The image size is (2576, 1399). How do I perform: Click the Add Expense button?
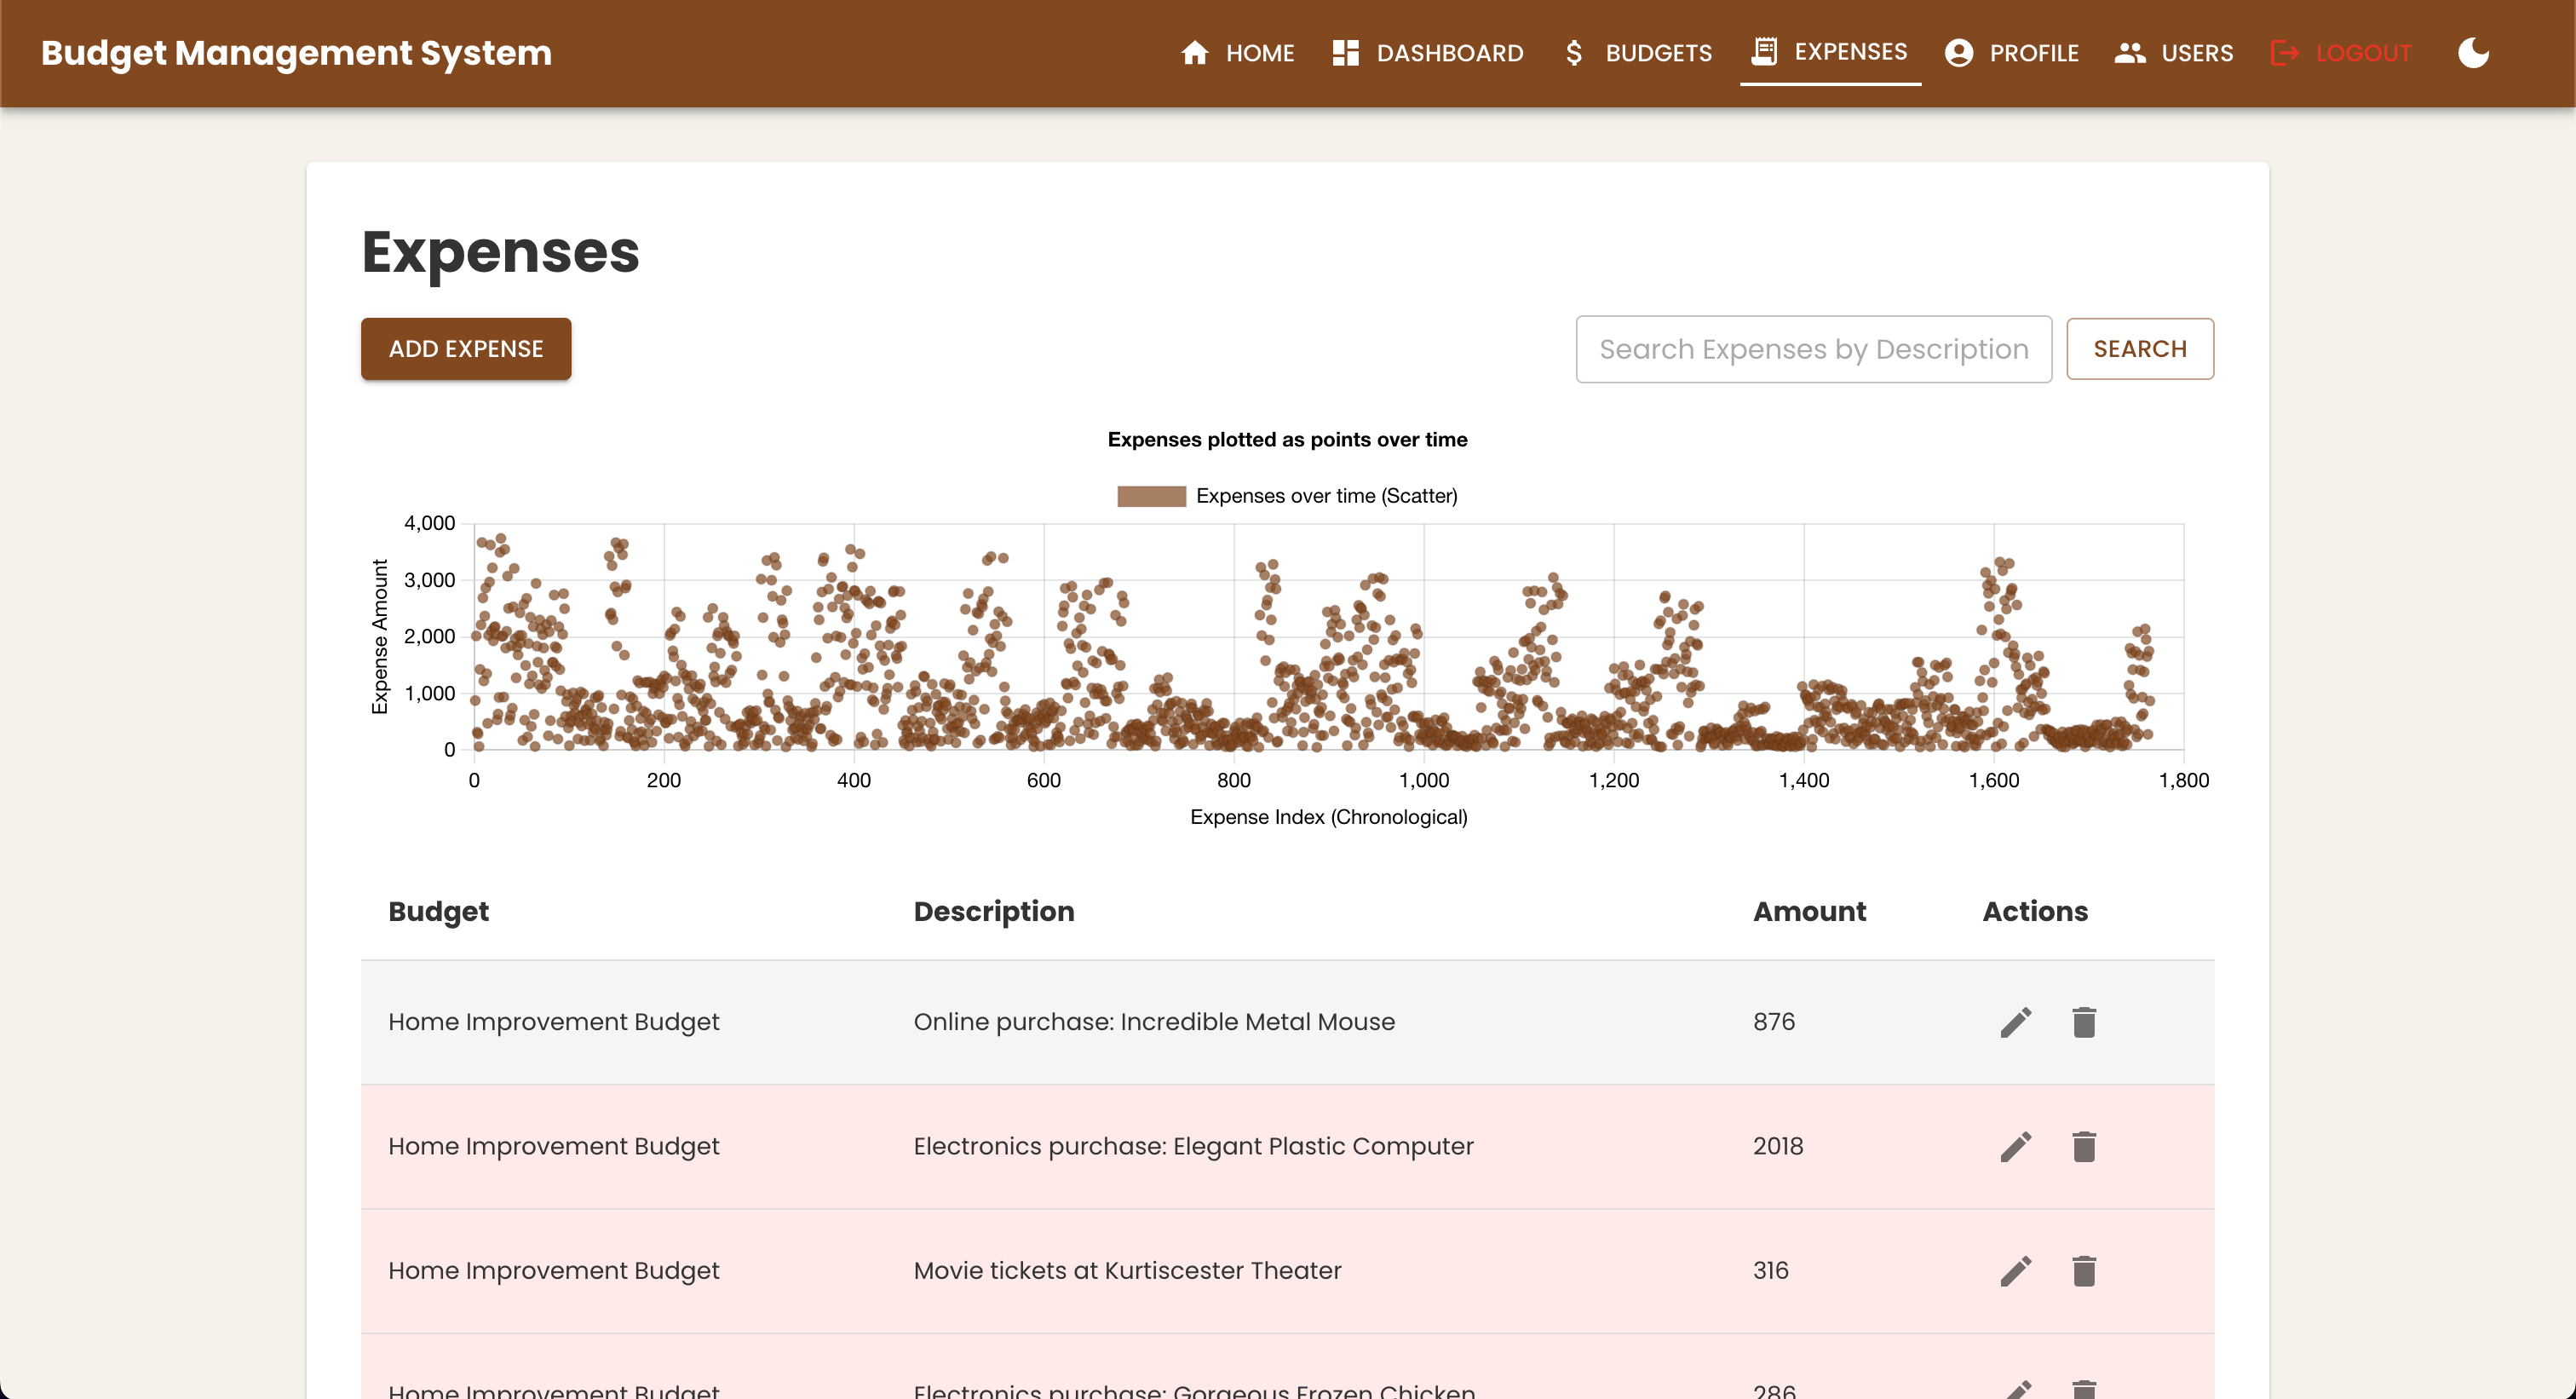pyautogui.click(x=466, y=349)
